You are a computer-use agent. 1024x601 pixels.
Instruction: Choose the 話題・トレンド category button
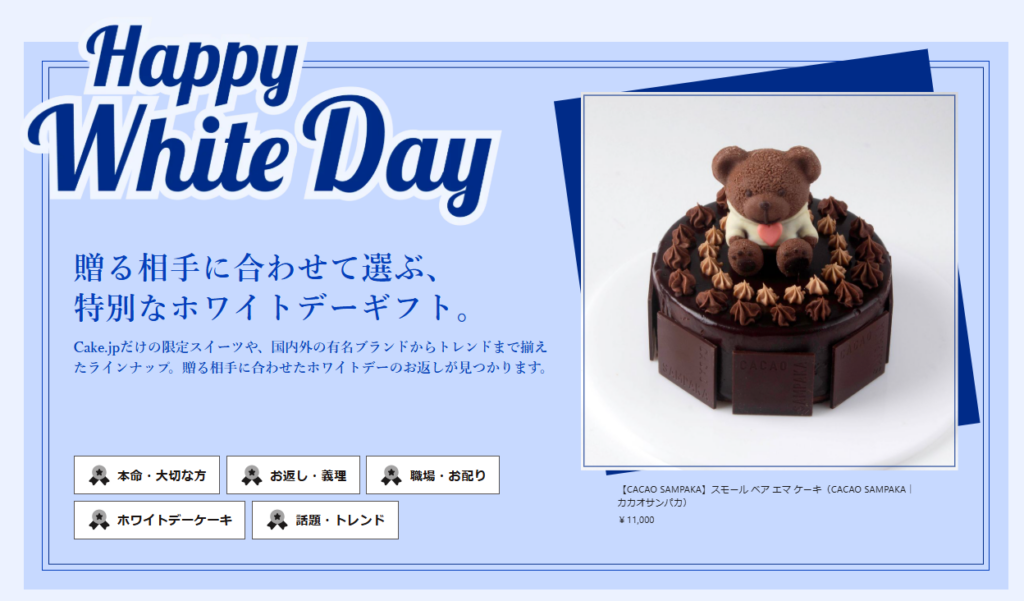325,520
